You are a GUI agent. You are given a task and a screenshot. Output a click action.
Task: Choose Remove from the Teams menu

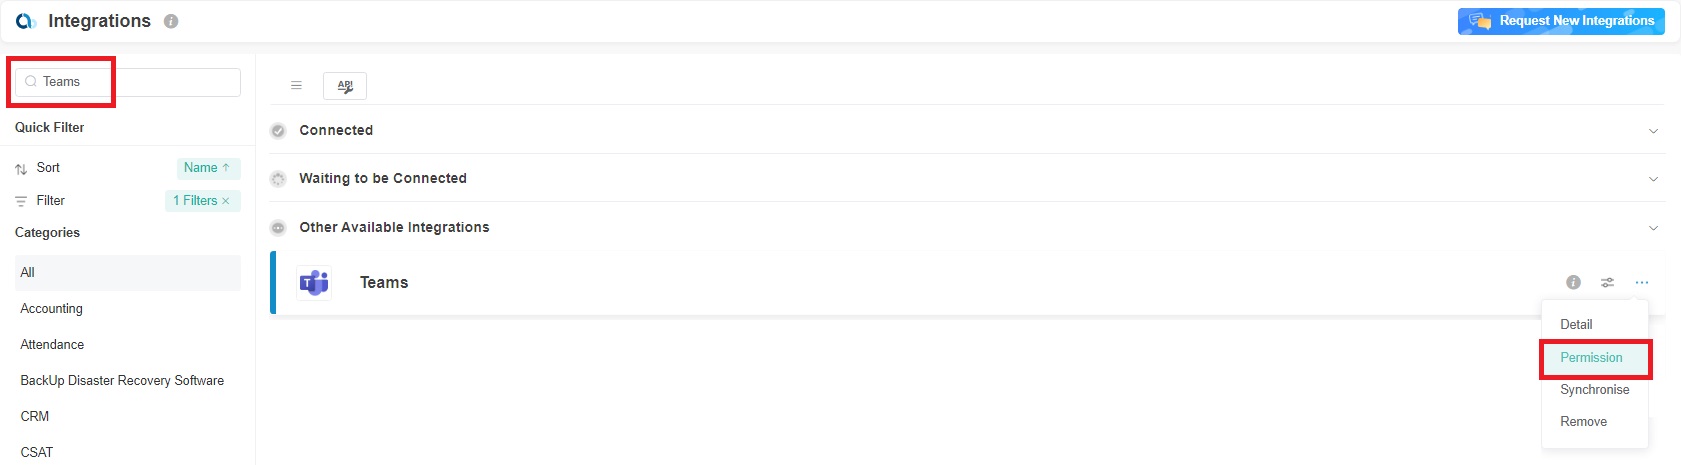click(1583, 422)
